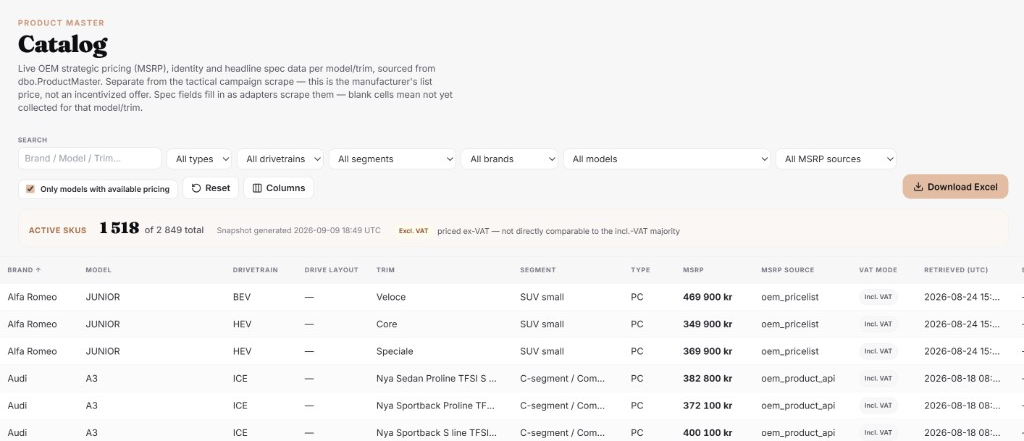Screen dimensions: 1024x441
Task: Expand the All models dropdown
Action: click(x=667, y=159)
